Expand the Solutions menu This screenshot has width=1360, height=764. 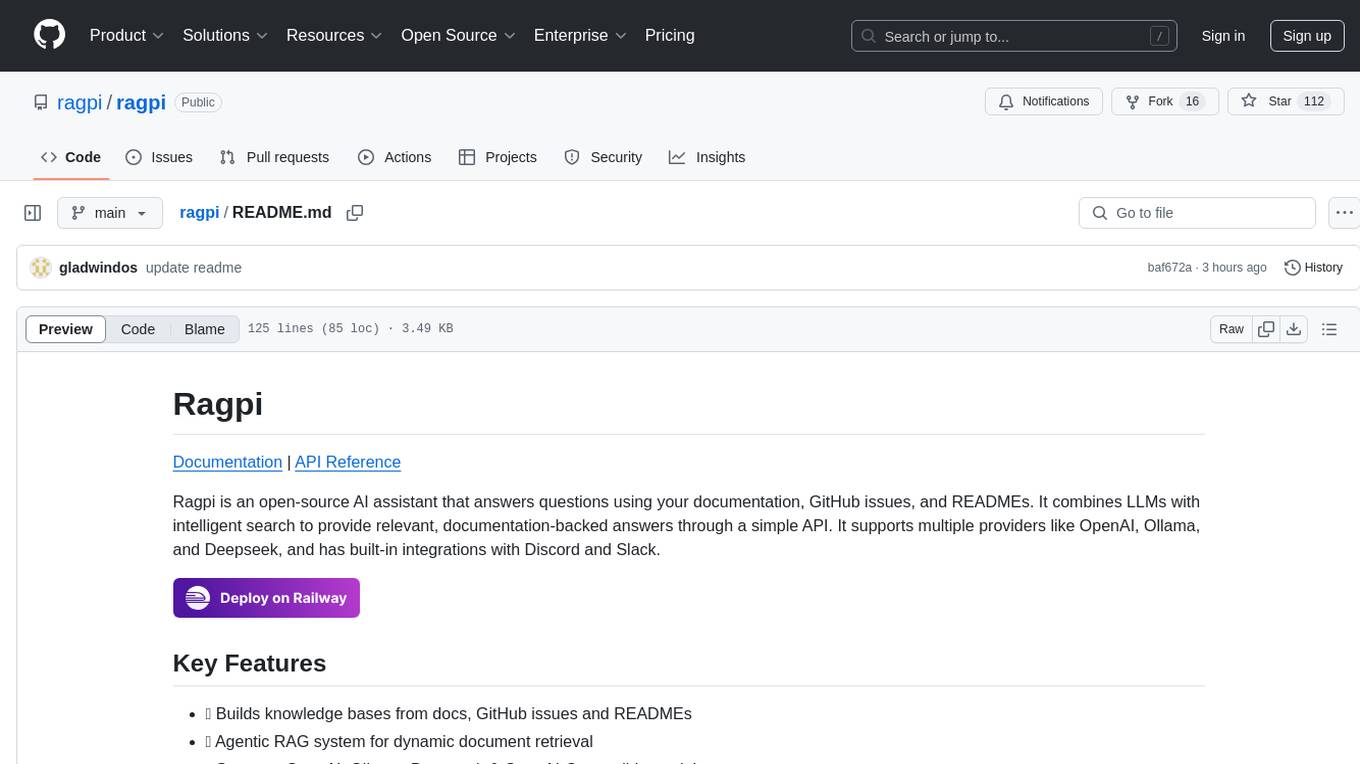(225, 35)
